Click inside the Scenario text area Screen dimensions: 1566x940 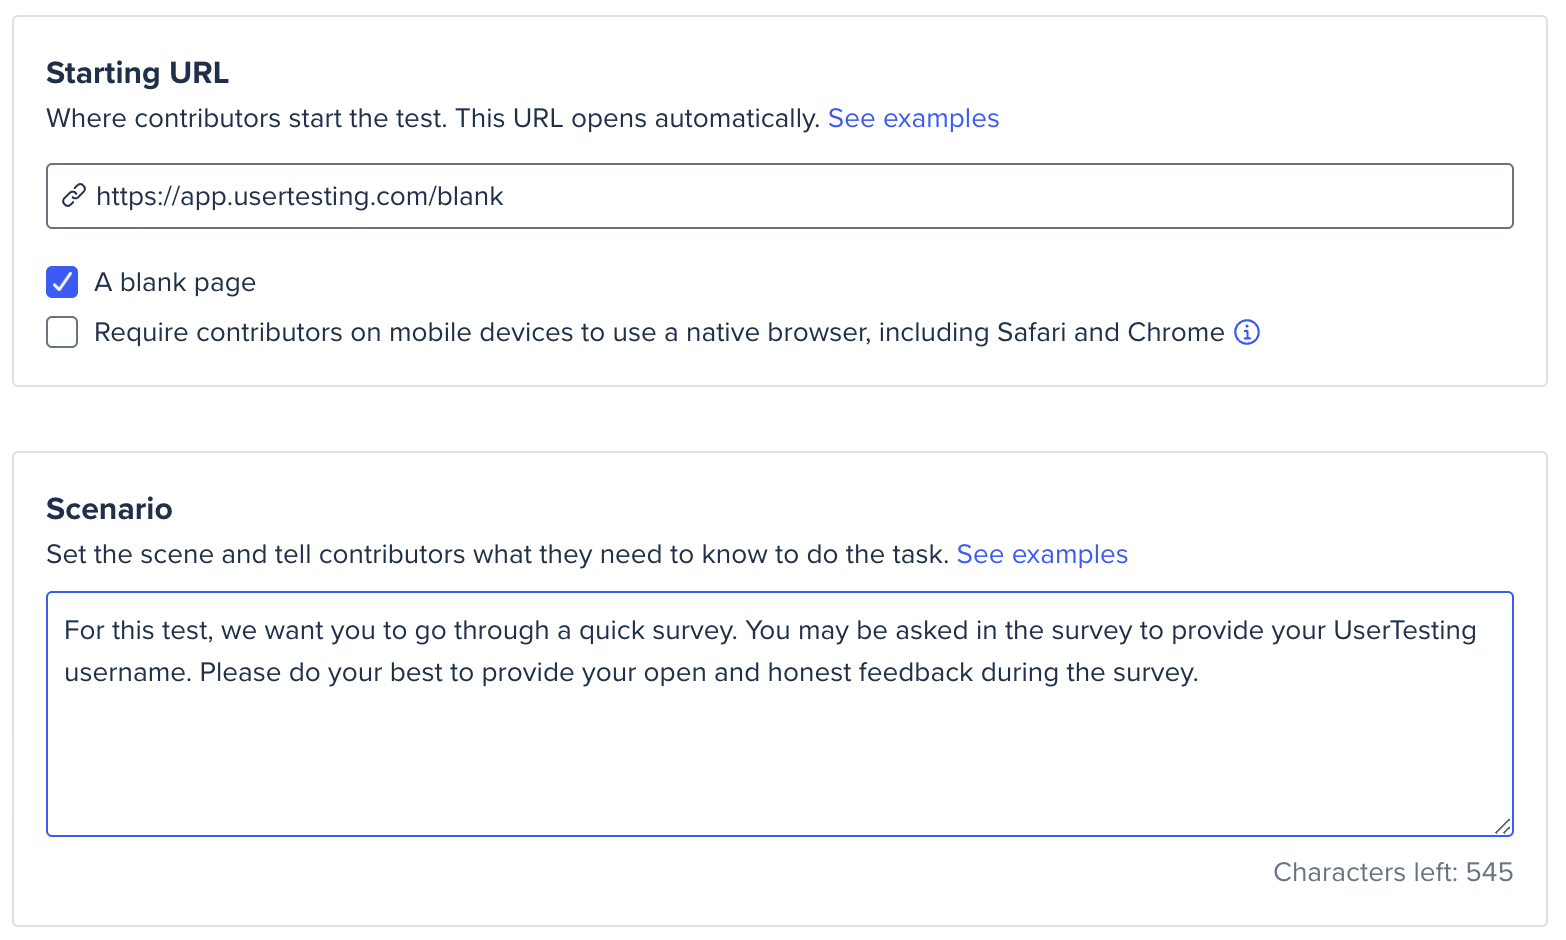click(x=780, y=714)
